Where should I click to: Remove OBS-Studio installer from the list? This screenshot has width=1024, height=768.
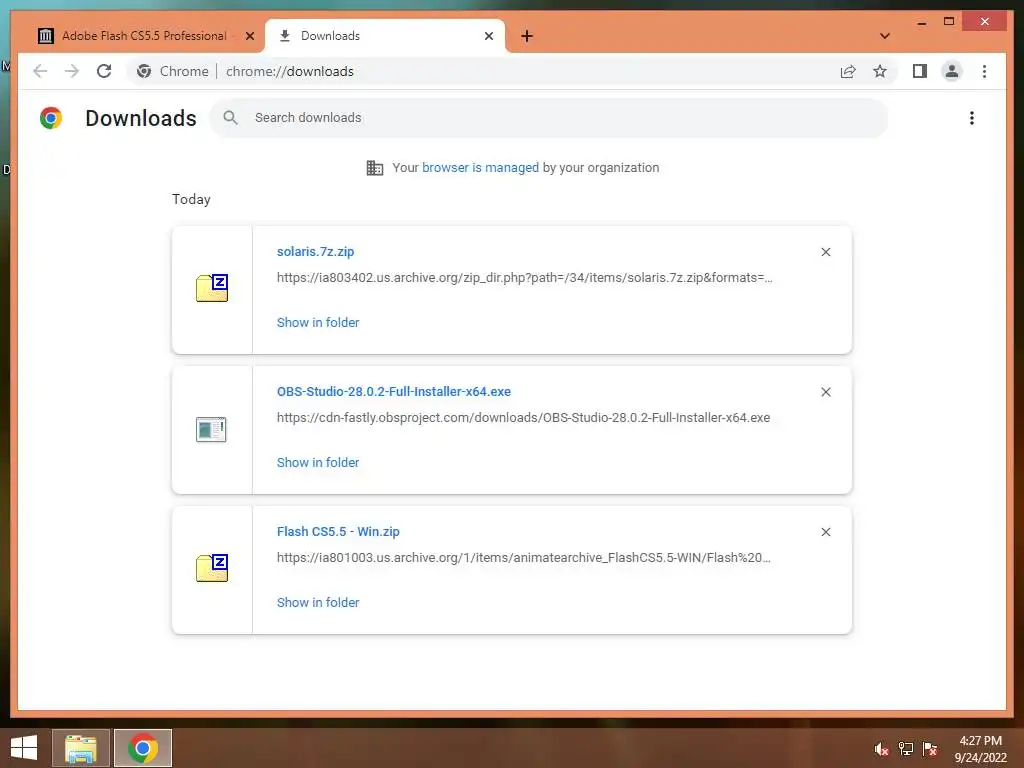click(x=825, y=392)
